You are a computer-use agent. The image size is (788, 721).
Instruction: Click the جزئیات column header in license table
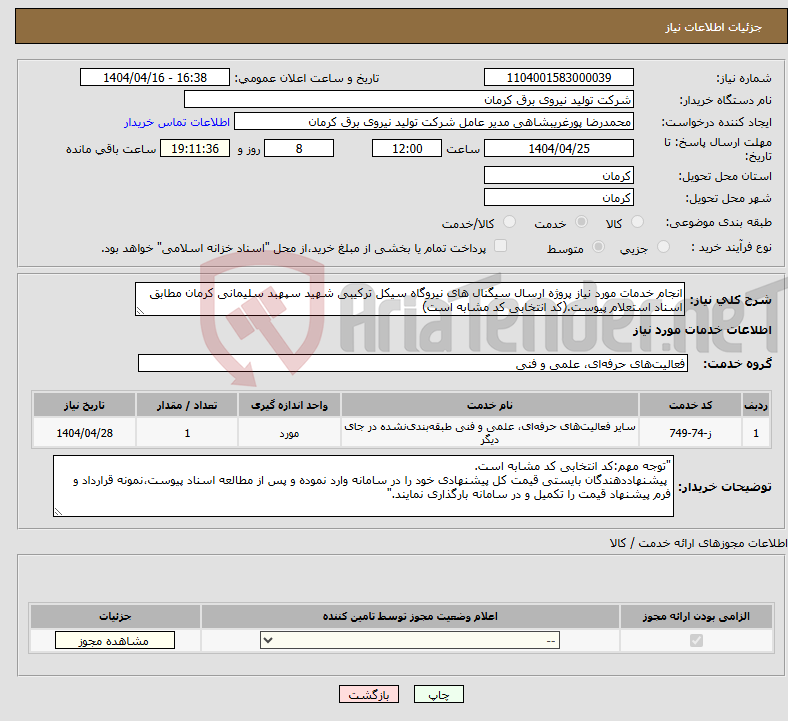pyautogui.click(x=115, y=616)
